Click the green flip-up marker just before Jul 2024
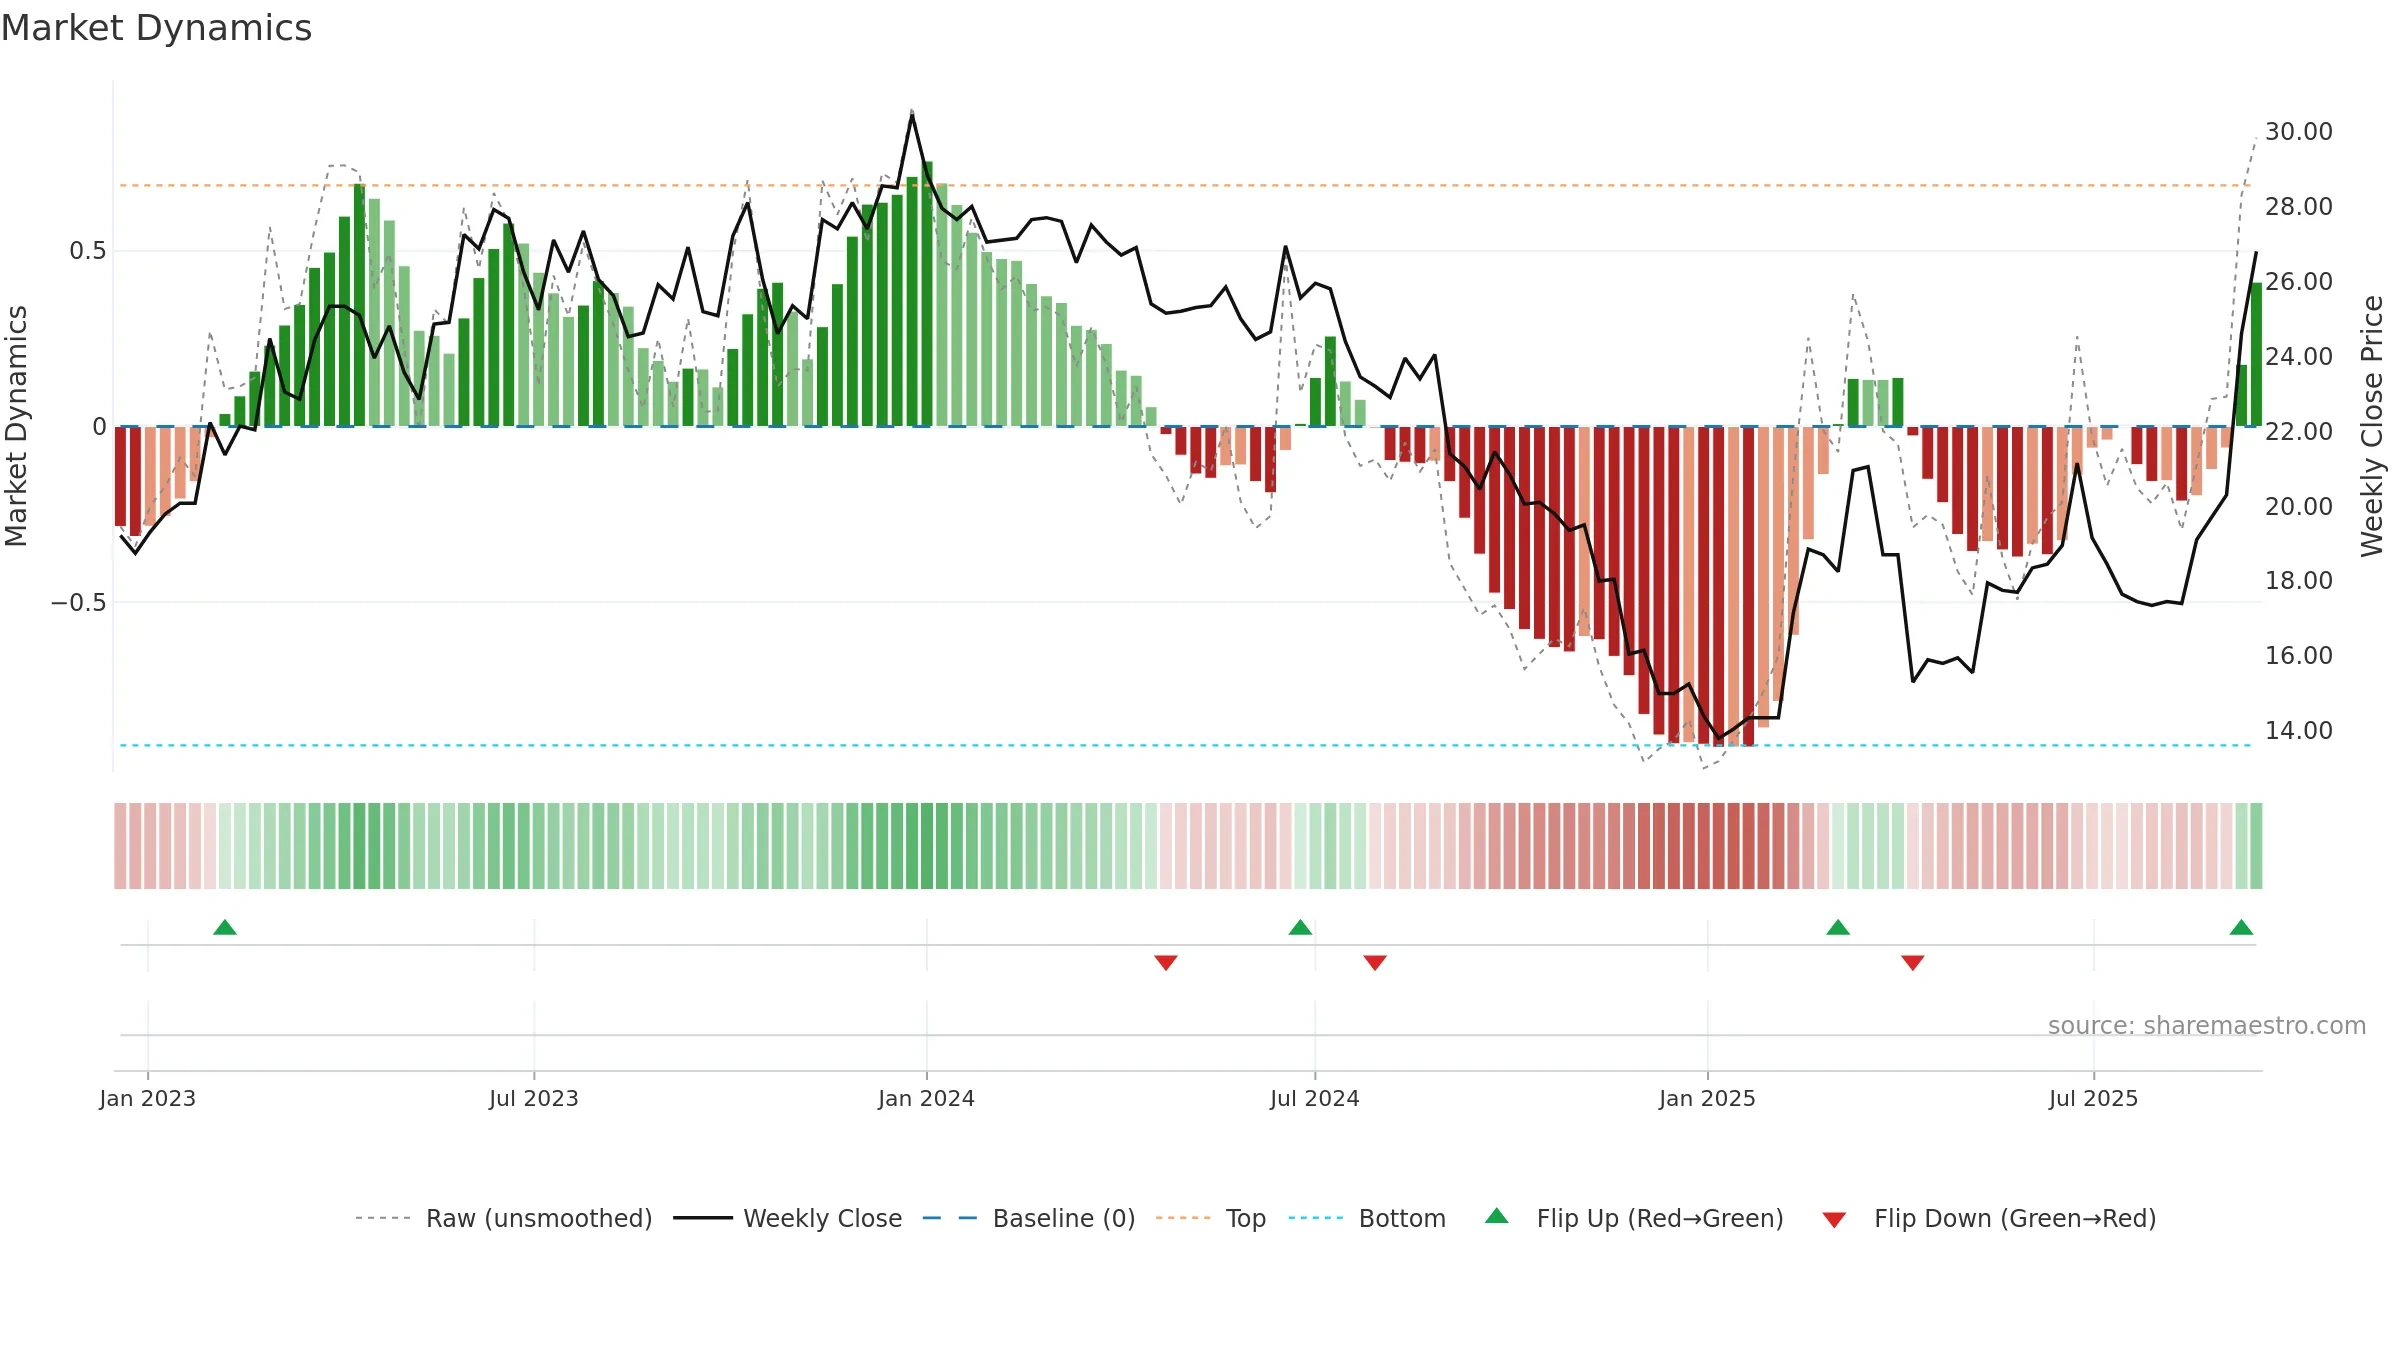The height and width of the screenshot is (1350, 2400). click(x=1300, y=927)
